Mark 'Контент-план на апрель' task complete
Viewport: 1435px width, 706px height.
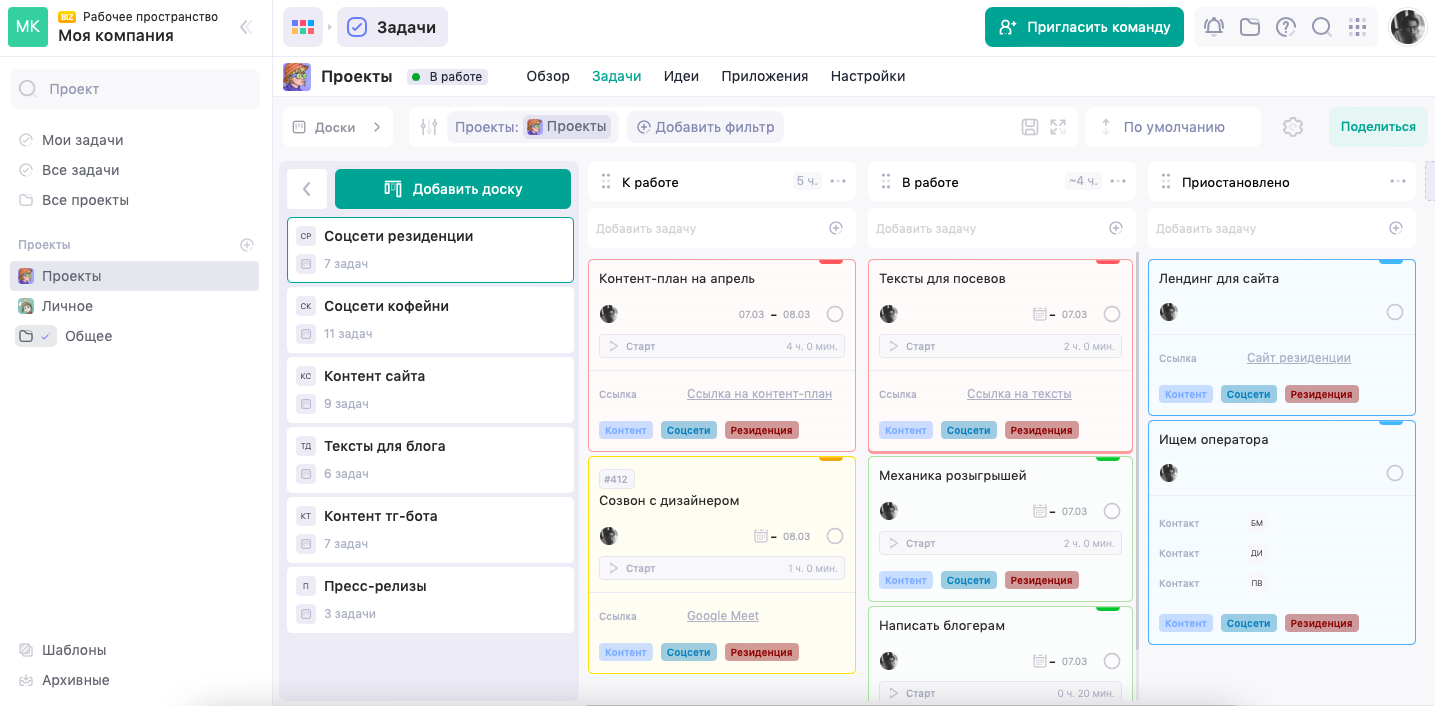point(835,314)
